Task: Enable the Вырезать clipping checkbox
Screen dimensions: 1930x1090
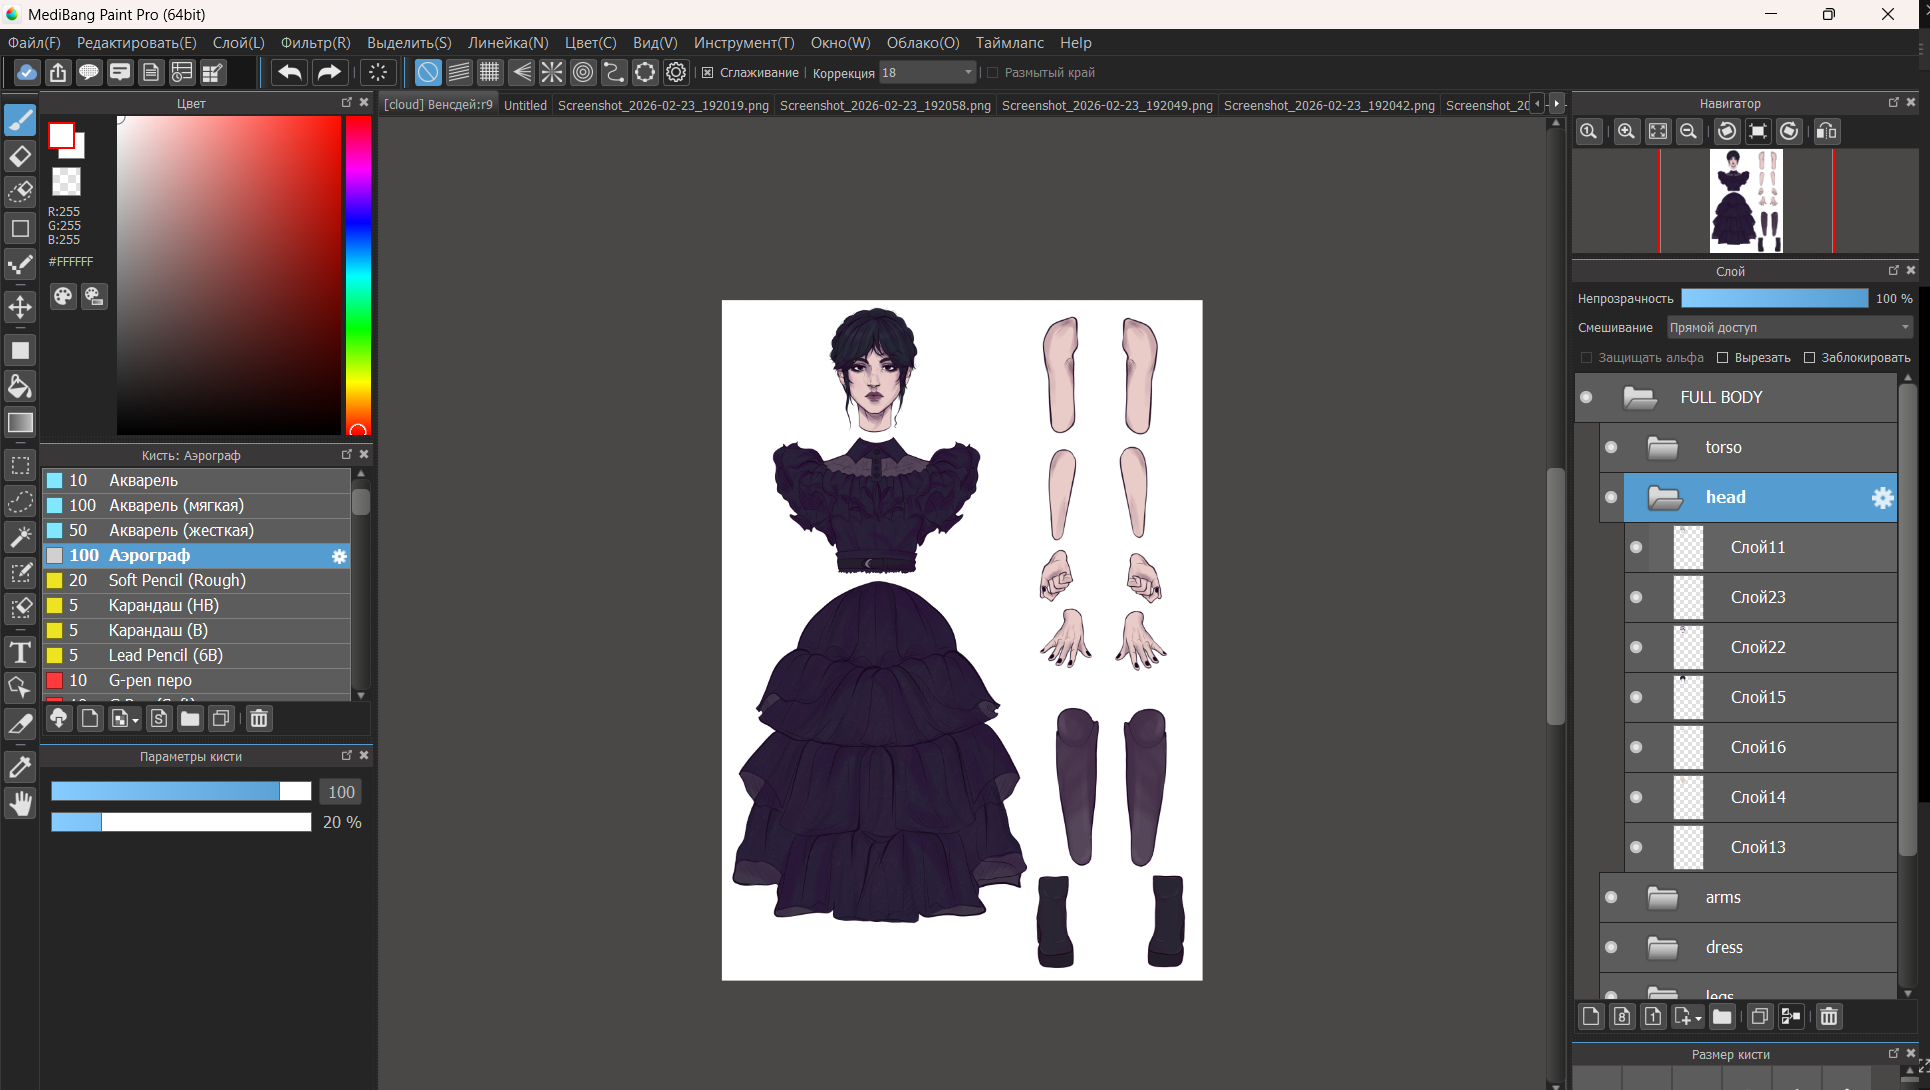Action: 1723,358
